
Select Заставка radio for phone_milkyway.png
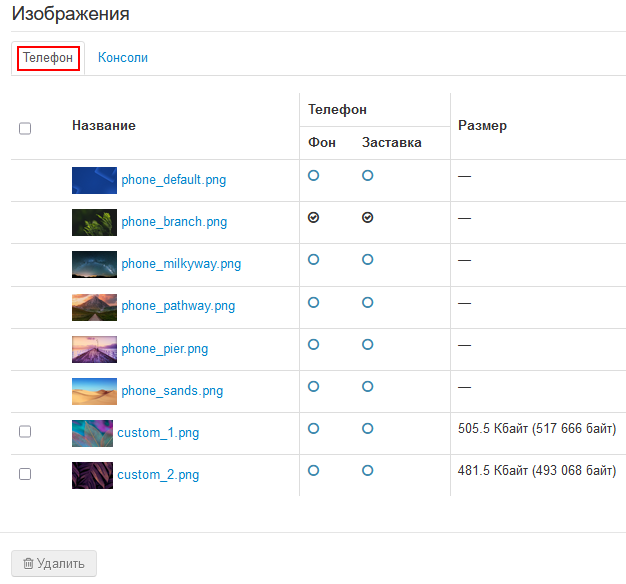pos(368,259)
